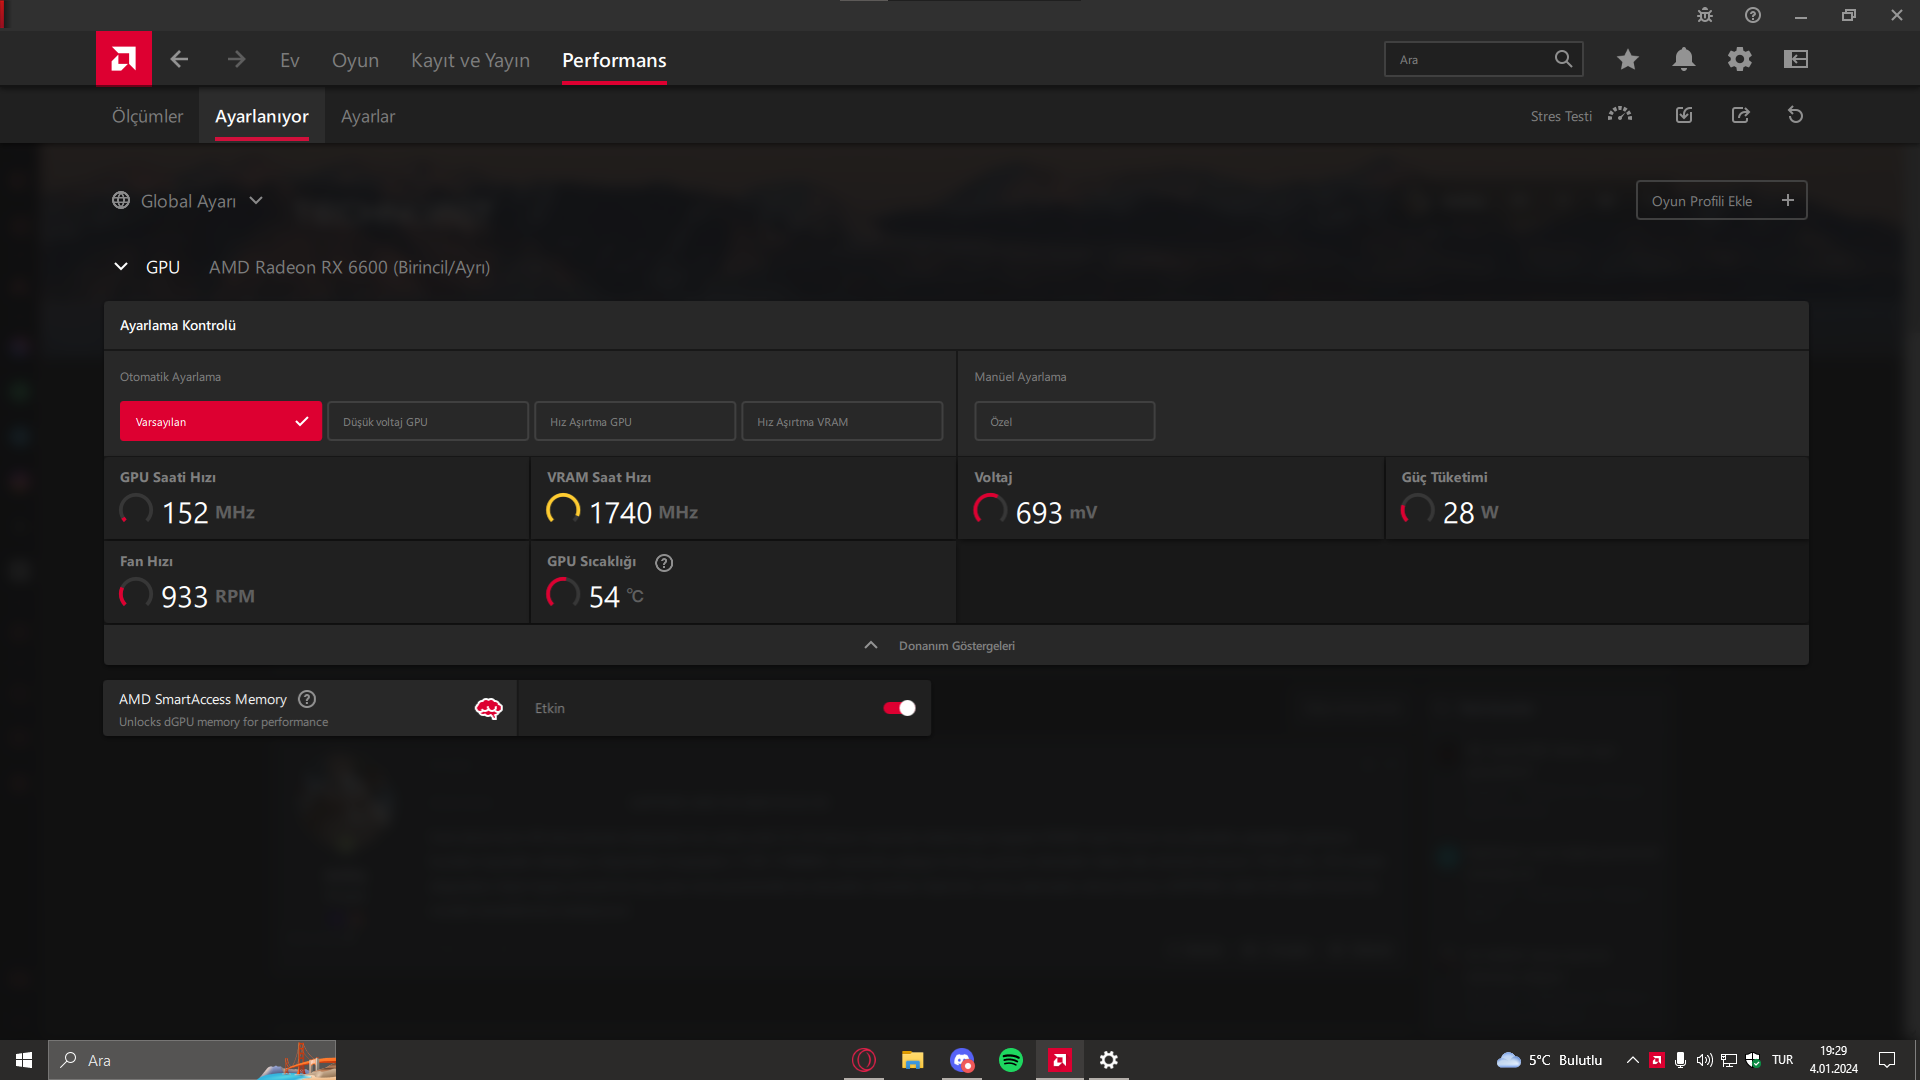Open settings via the gear icon
The image size is (1920, 1080).
point(1739,59)
